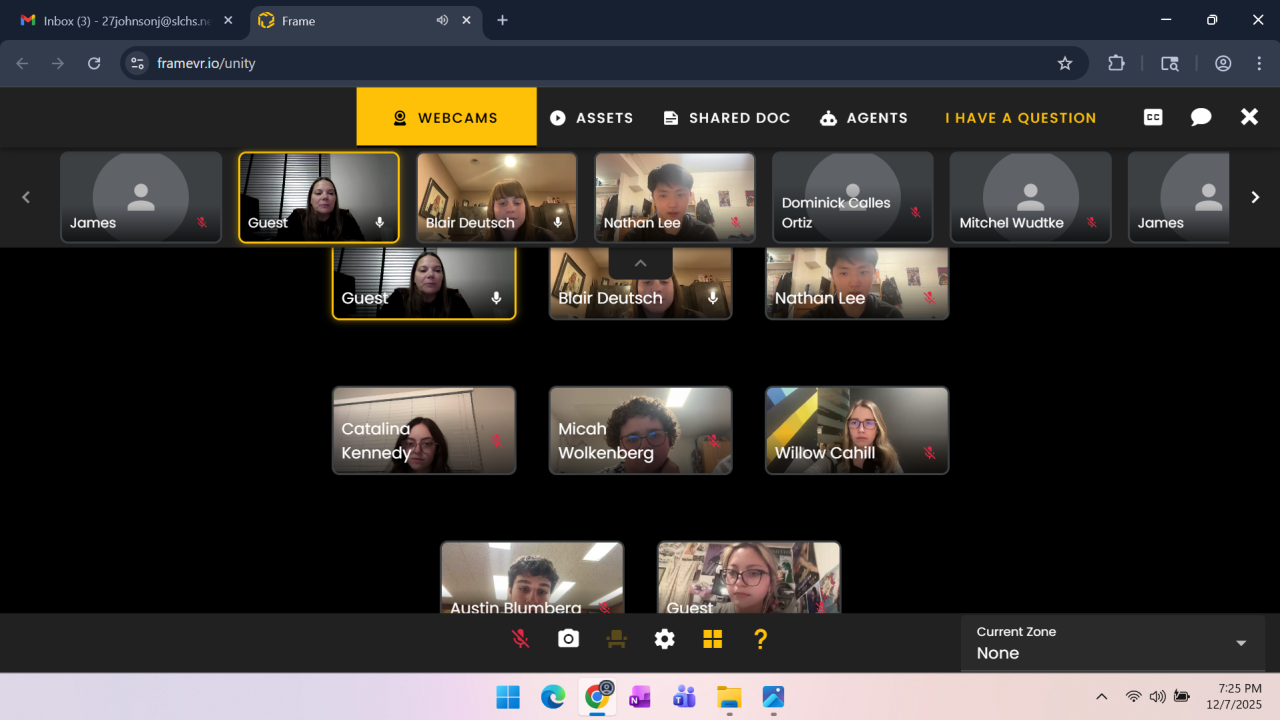Viewport: 1280px width, 720px height.
Task: Click the muted mic on Catalina Kennedy's tile
Action: 496,440
